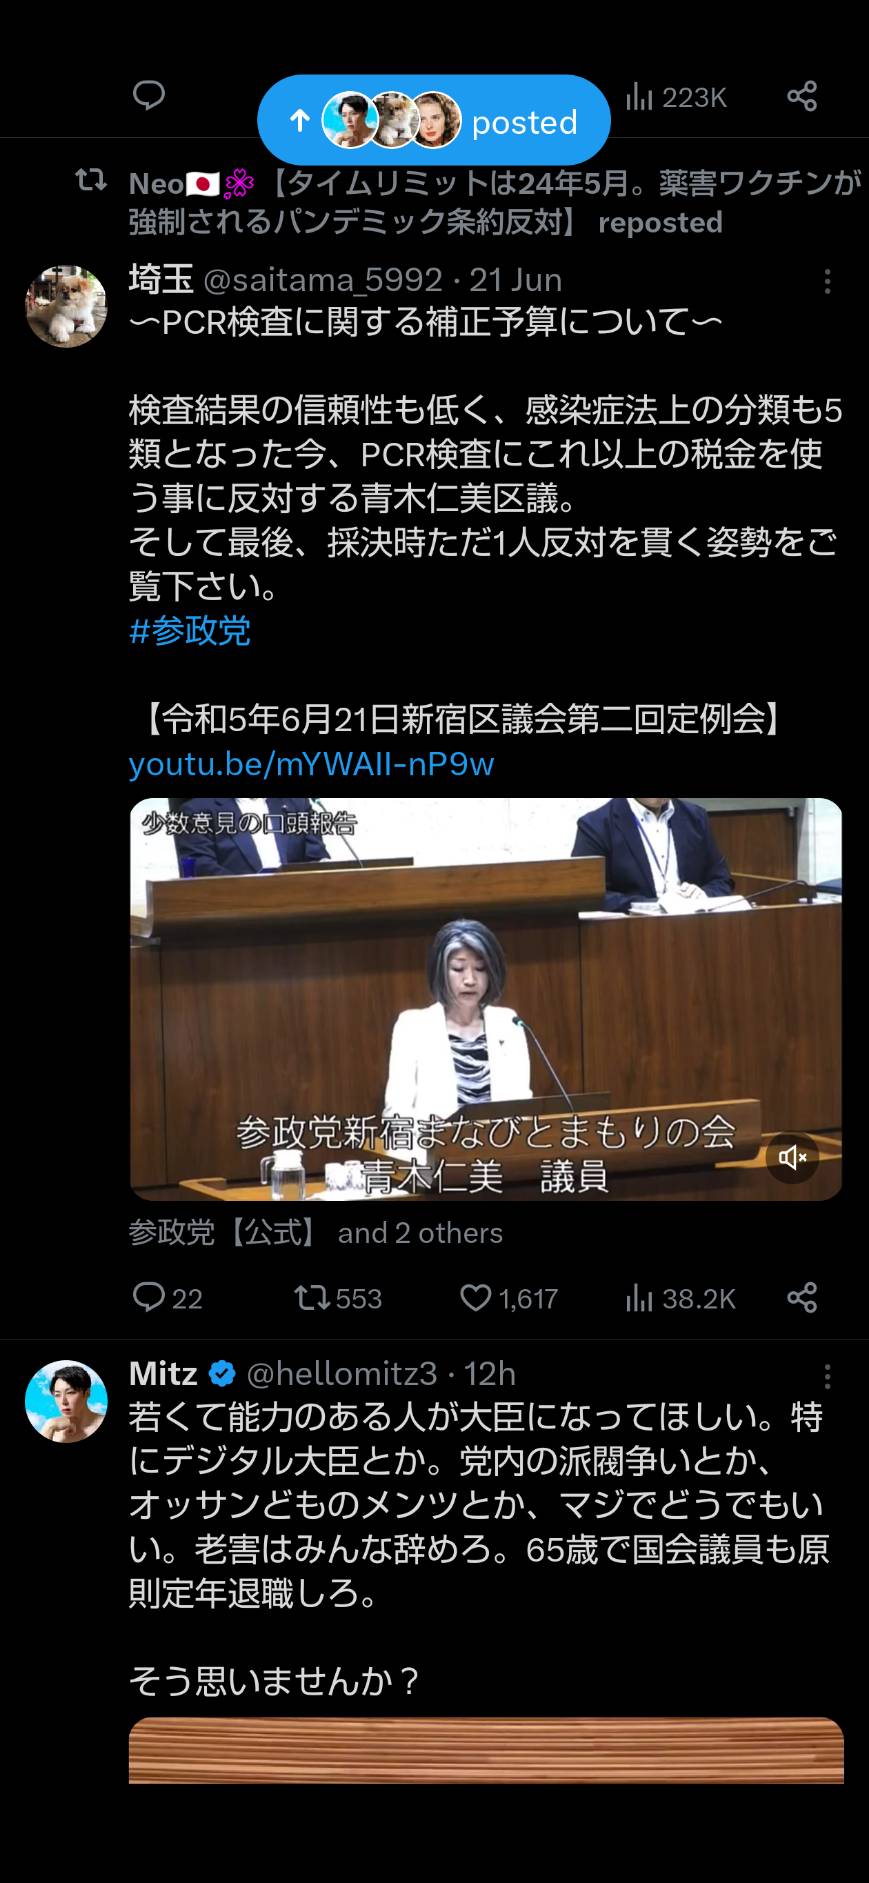869x1883 pixels.
Task: Play the 青木仁美 council video
Action: 486,999
